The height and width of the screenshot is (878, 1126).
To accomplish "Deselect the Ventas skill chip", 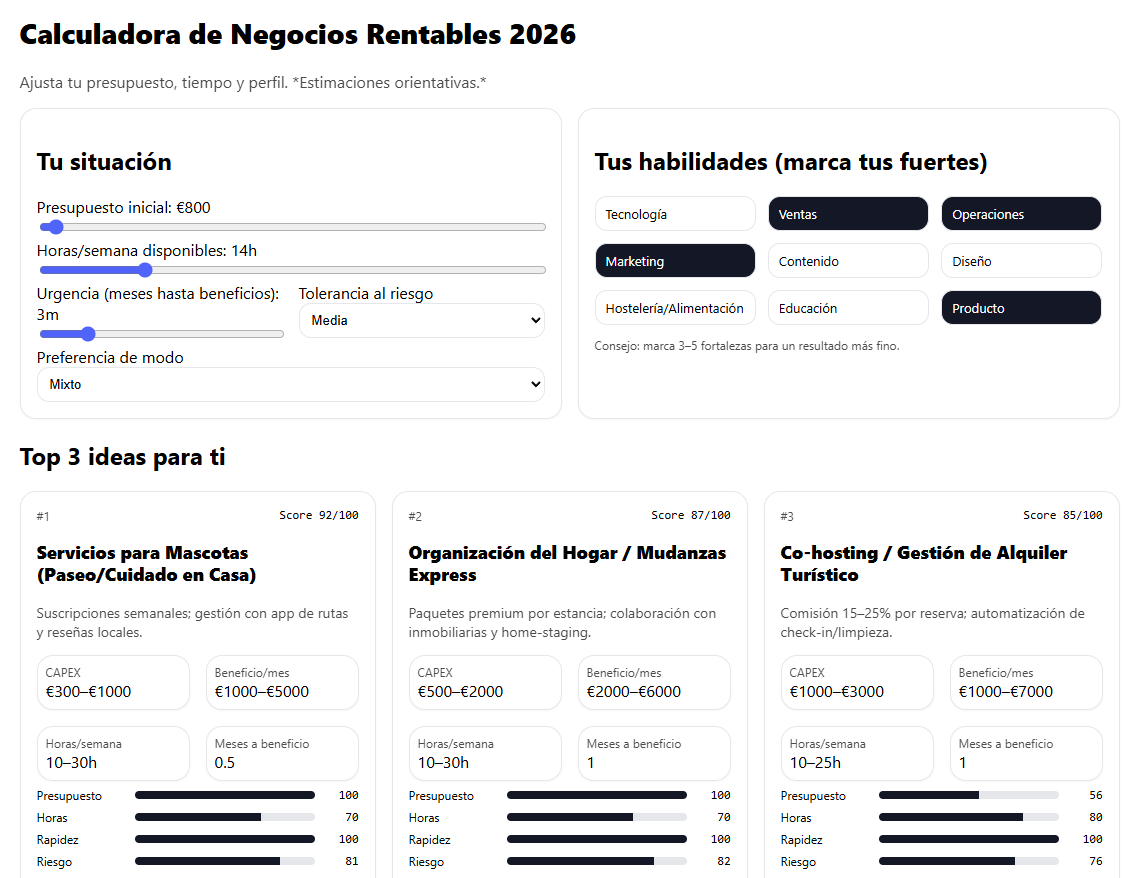I will tap(848, 214).
